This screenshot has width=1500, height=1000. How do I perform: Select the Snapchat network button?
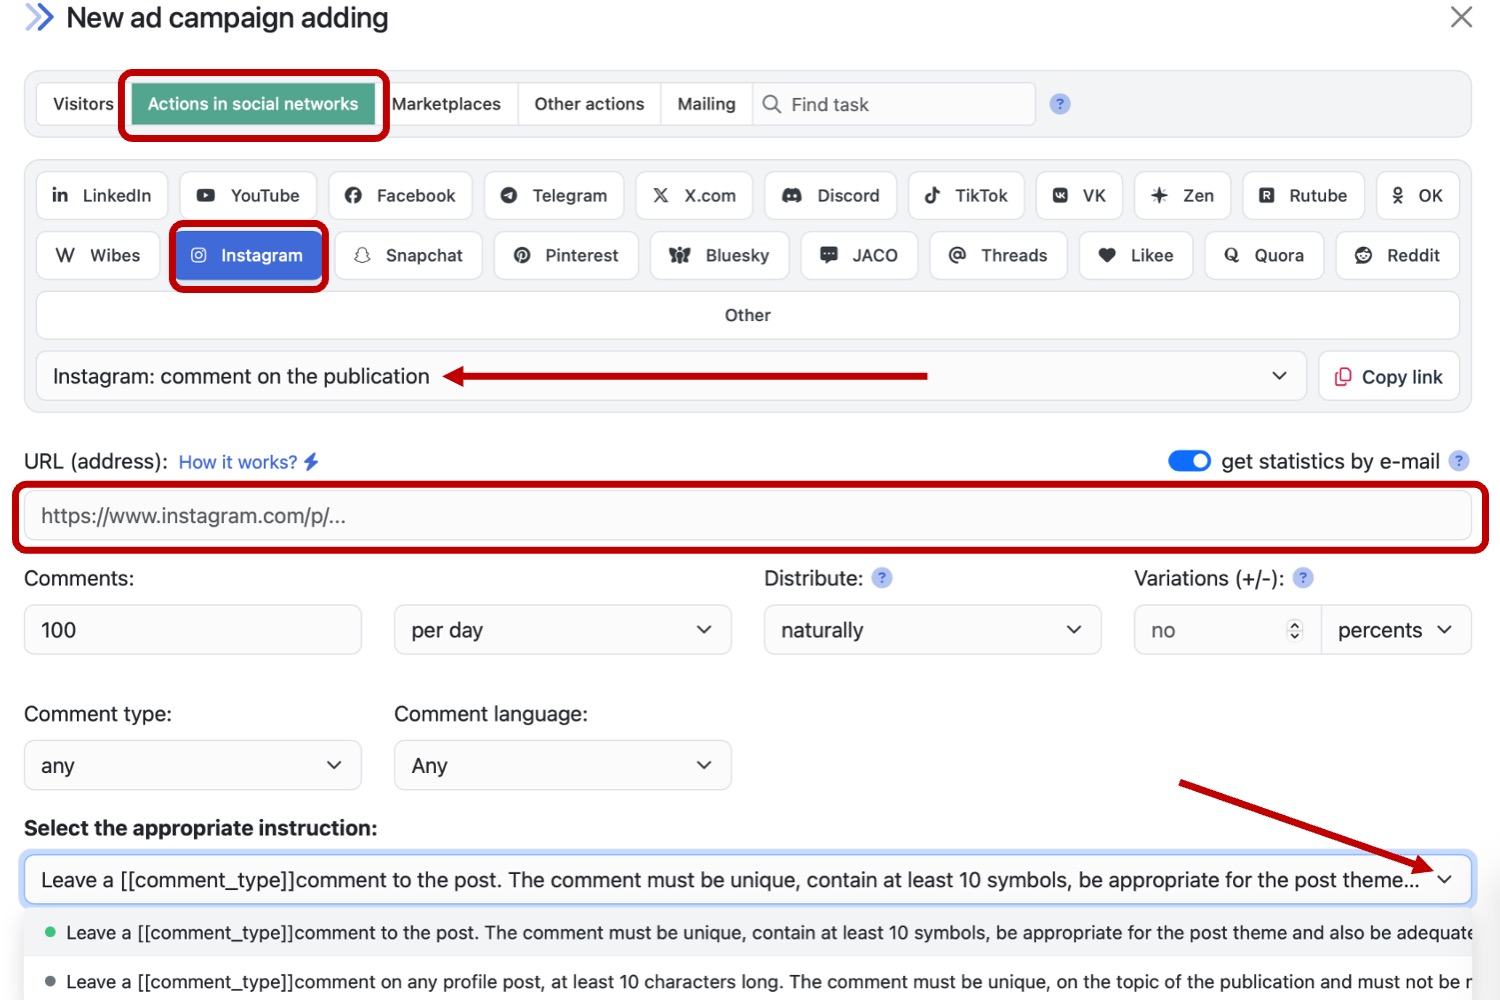click(408, 256)
